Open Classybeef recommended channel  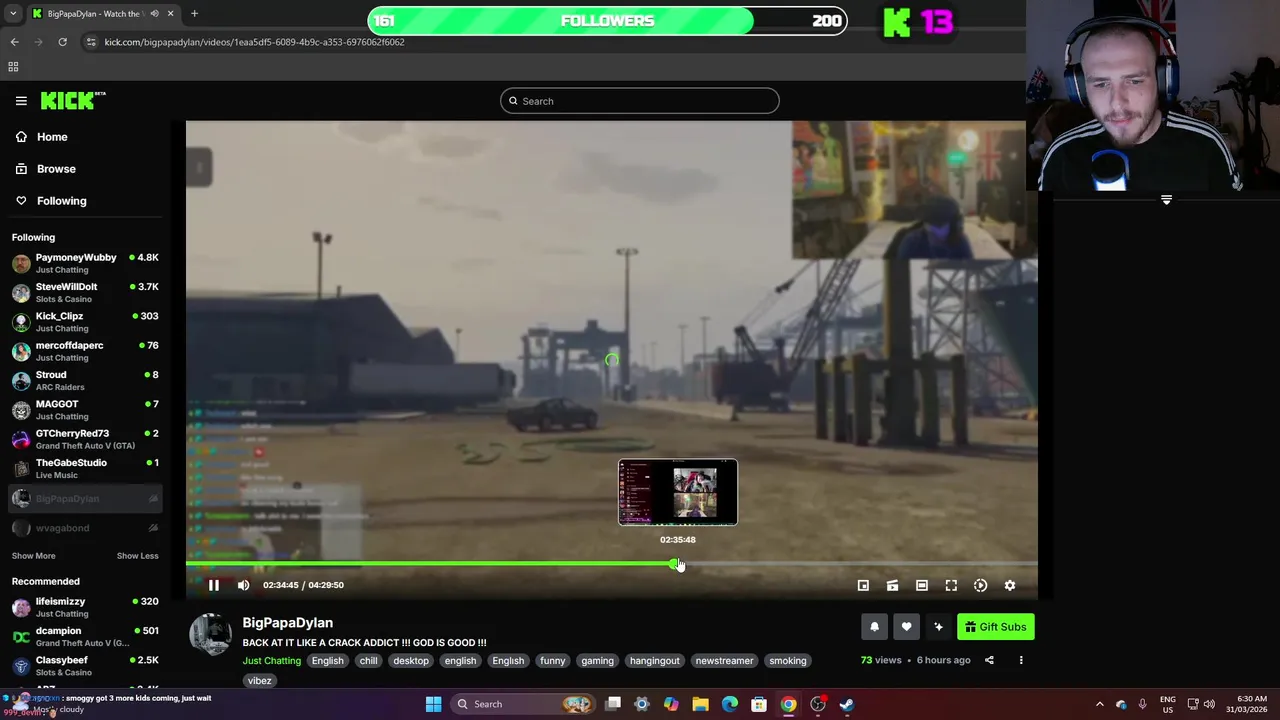pyautogui.click(x=85, y=666)
